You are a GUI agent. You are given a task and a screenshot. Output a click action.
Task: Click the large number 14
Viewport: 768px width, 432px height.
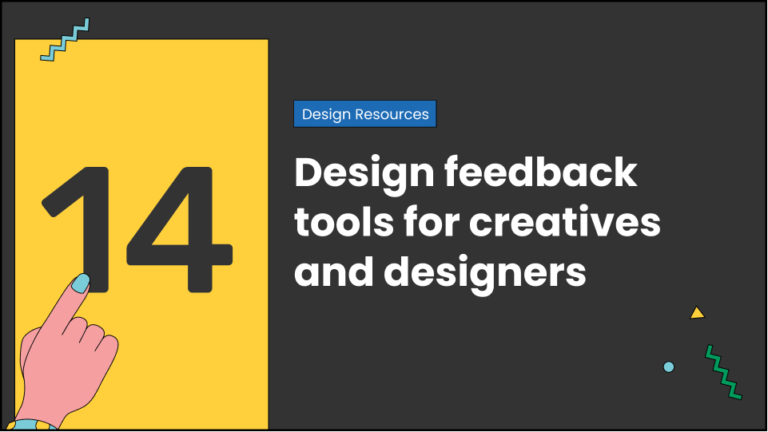click(137, 230)
